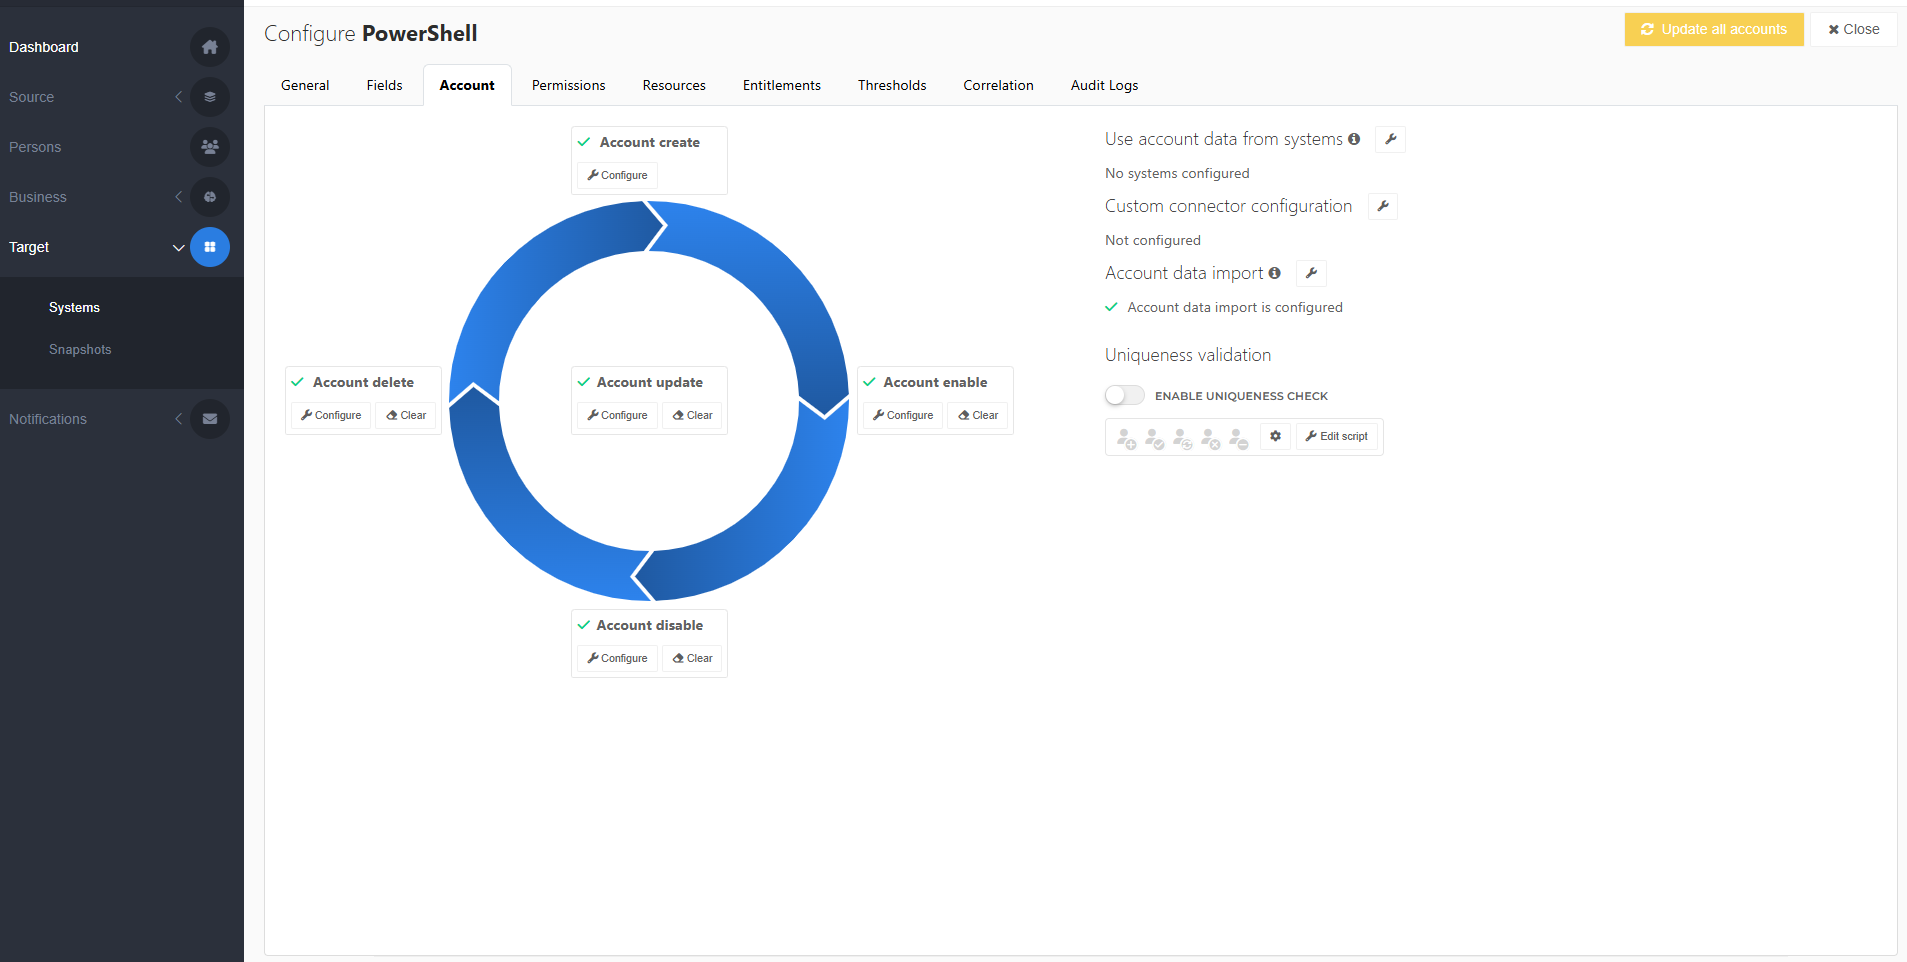
Task: Open uniqueness validation gear settings
Action: 1275,436
